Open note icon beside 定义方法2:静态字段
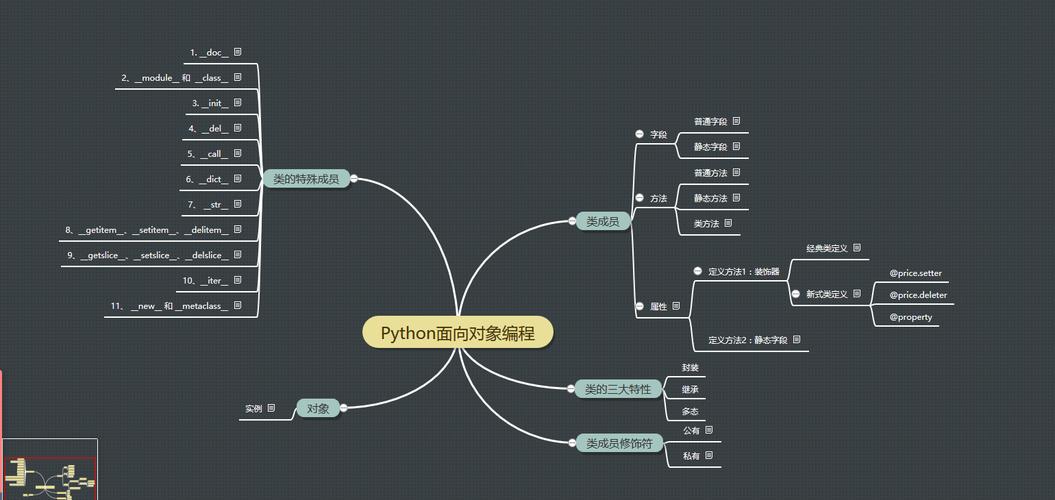Image resolution: width=1055 pixels, height=500 pixels. (x=797, y=340)
